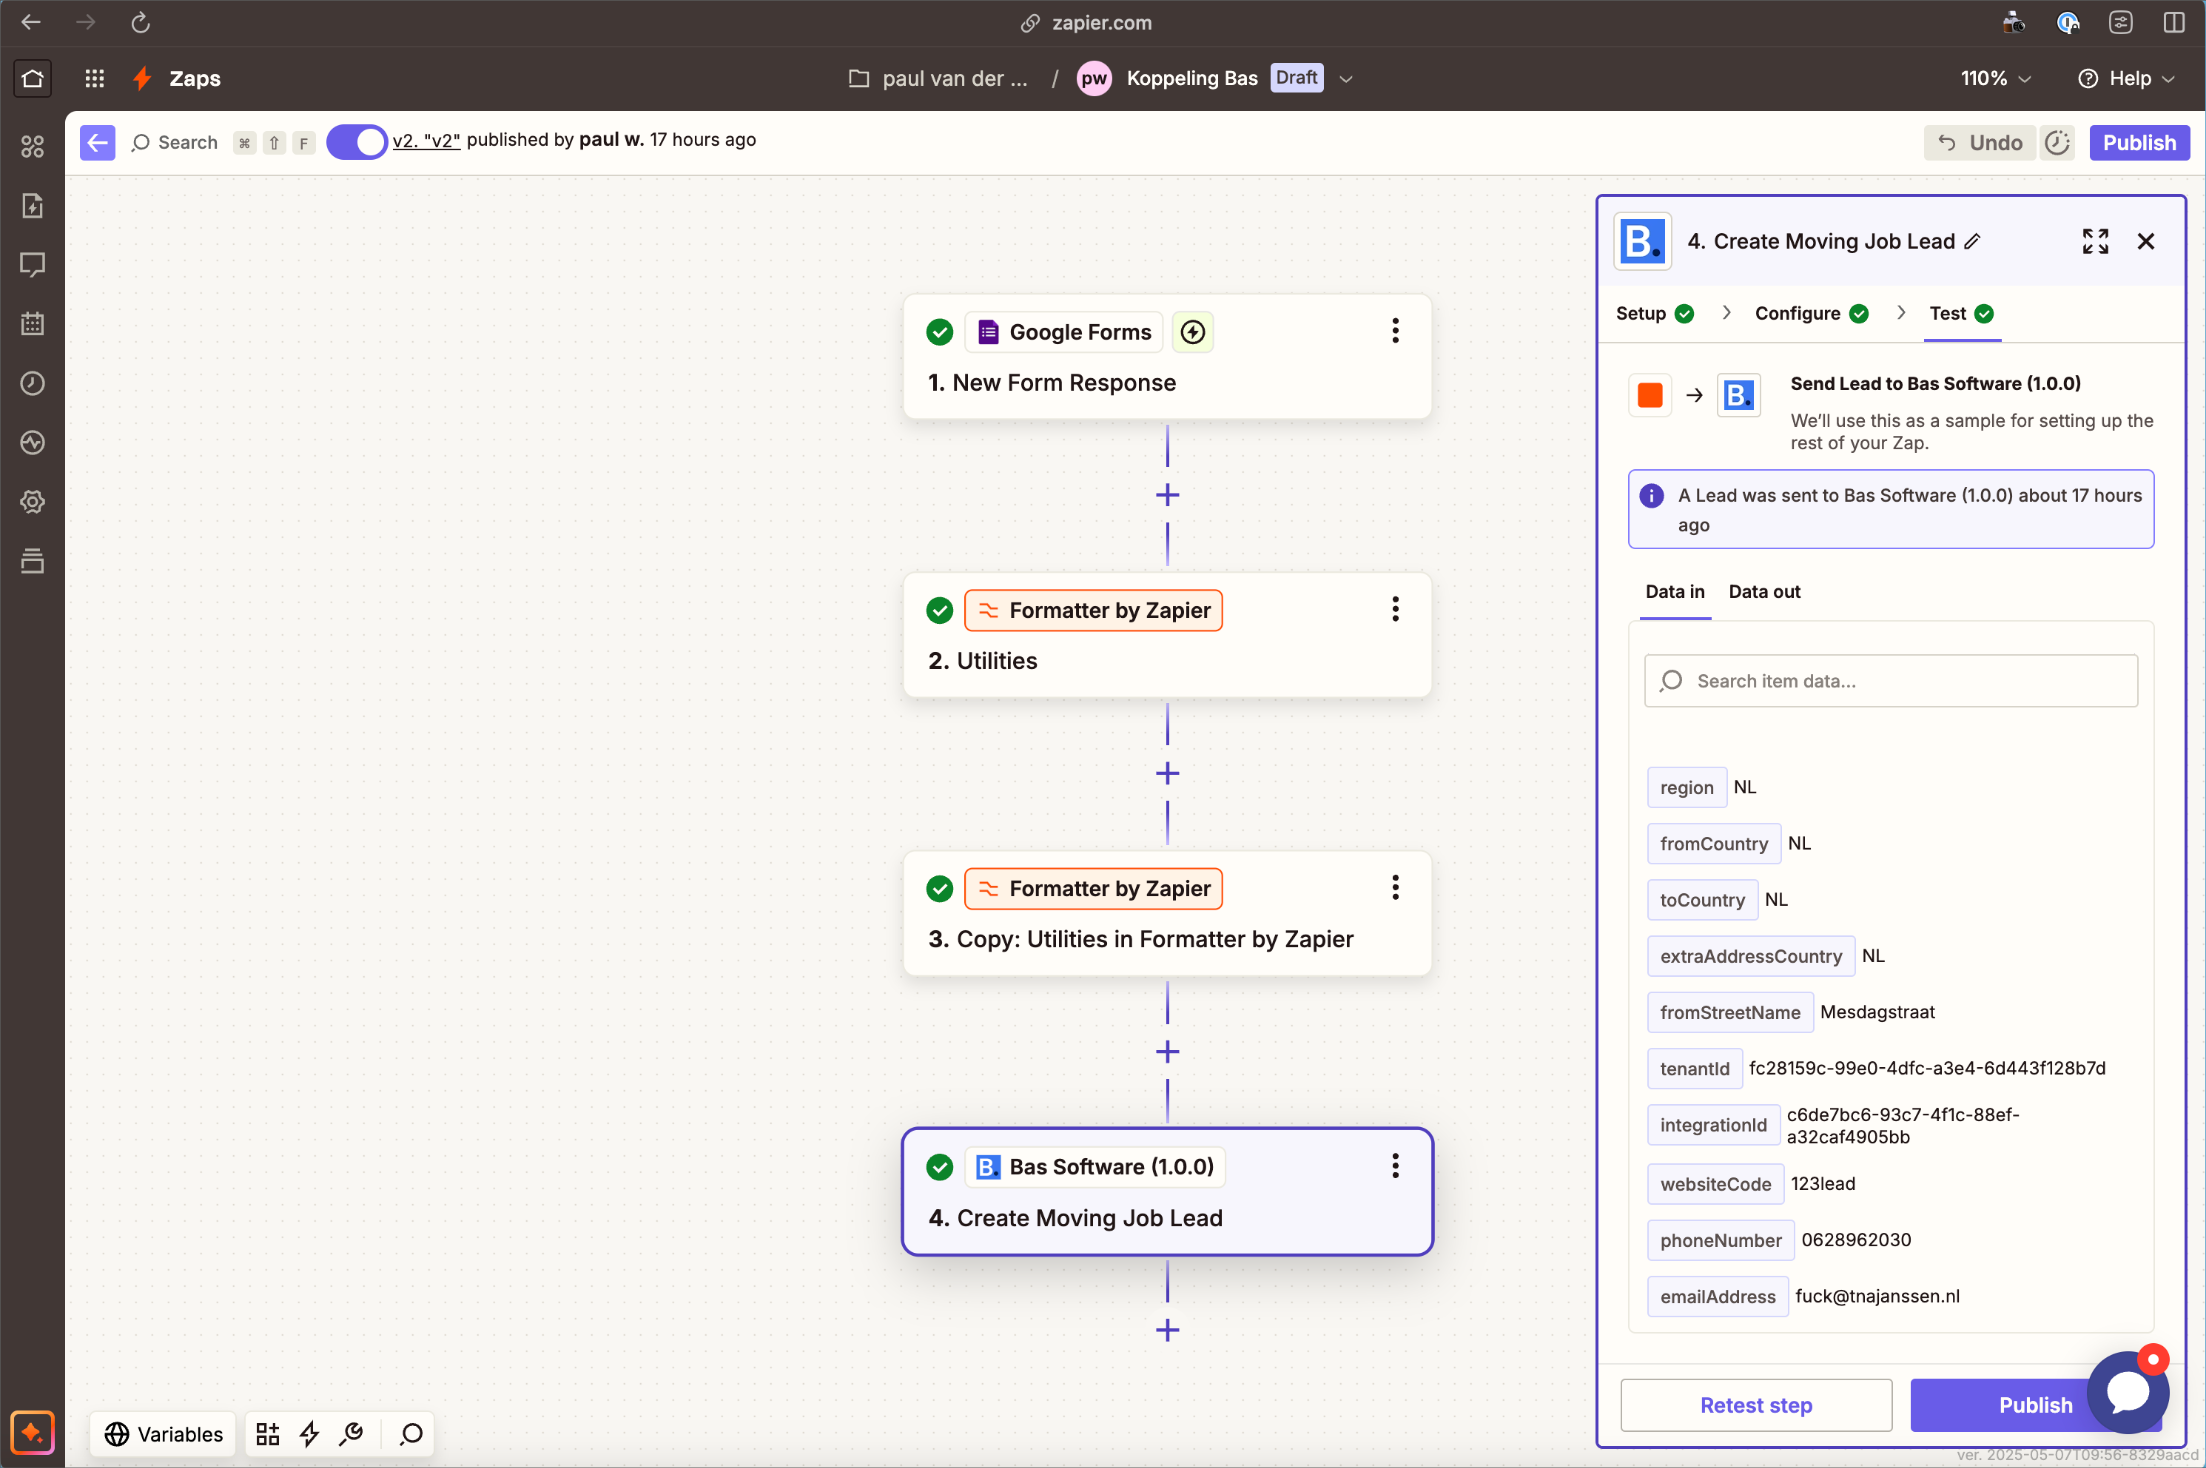Image resolution: width=2206 pixels, height=1468 pixels.
Task: Open the three-dot menu on the Google Forms step
Action: click(x=1395, y=331)
